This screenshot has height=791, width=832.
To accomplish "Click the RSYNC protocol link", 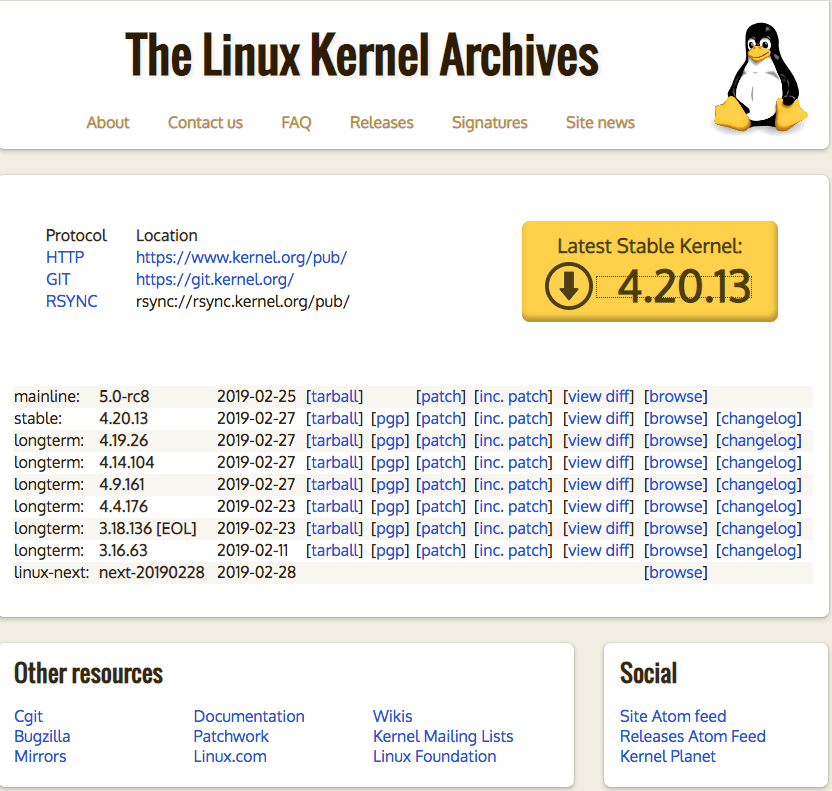I will 72,301.
